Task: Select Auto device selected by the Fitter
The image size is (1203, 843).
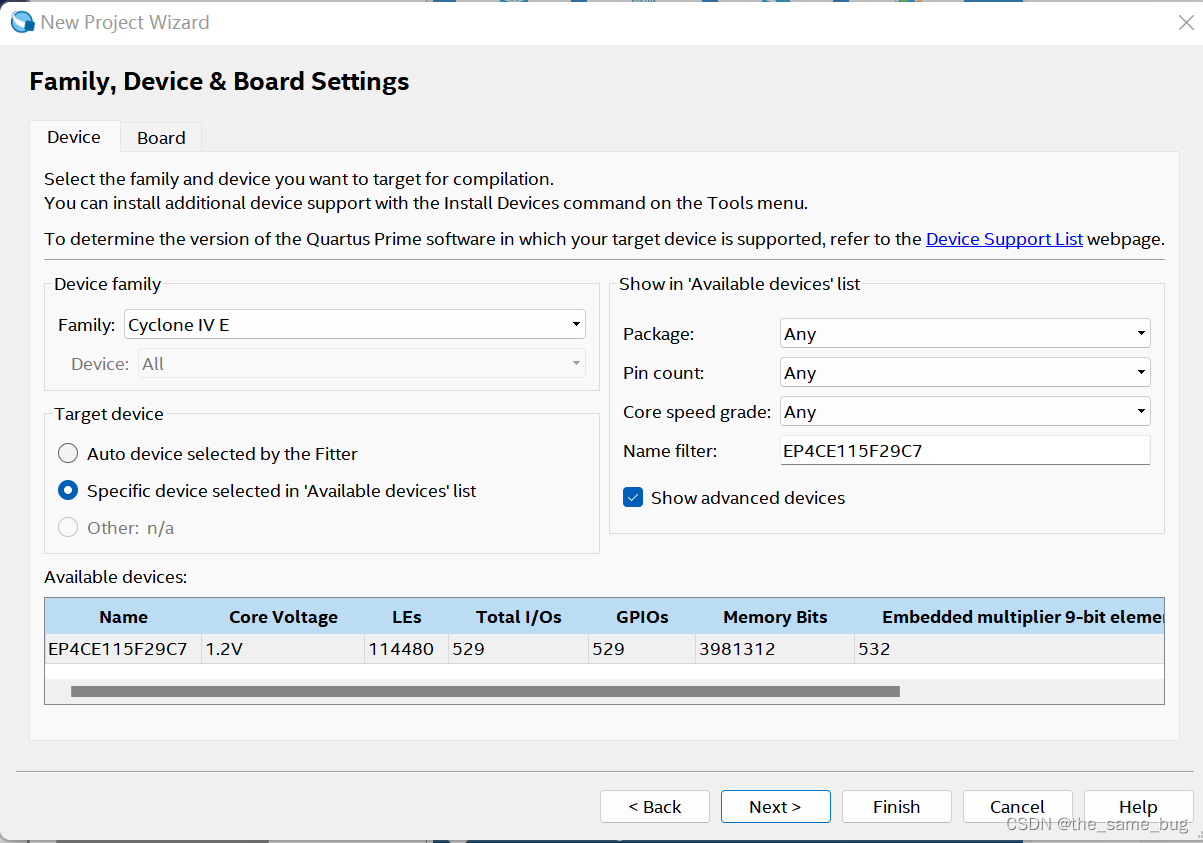Action: (68, 453)
